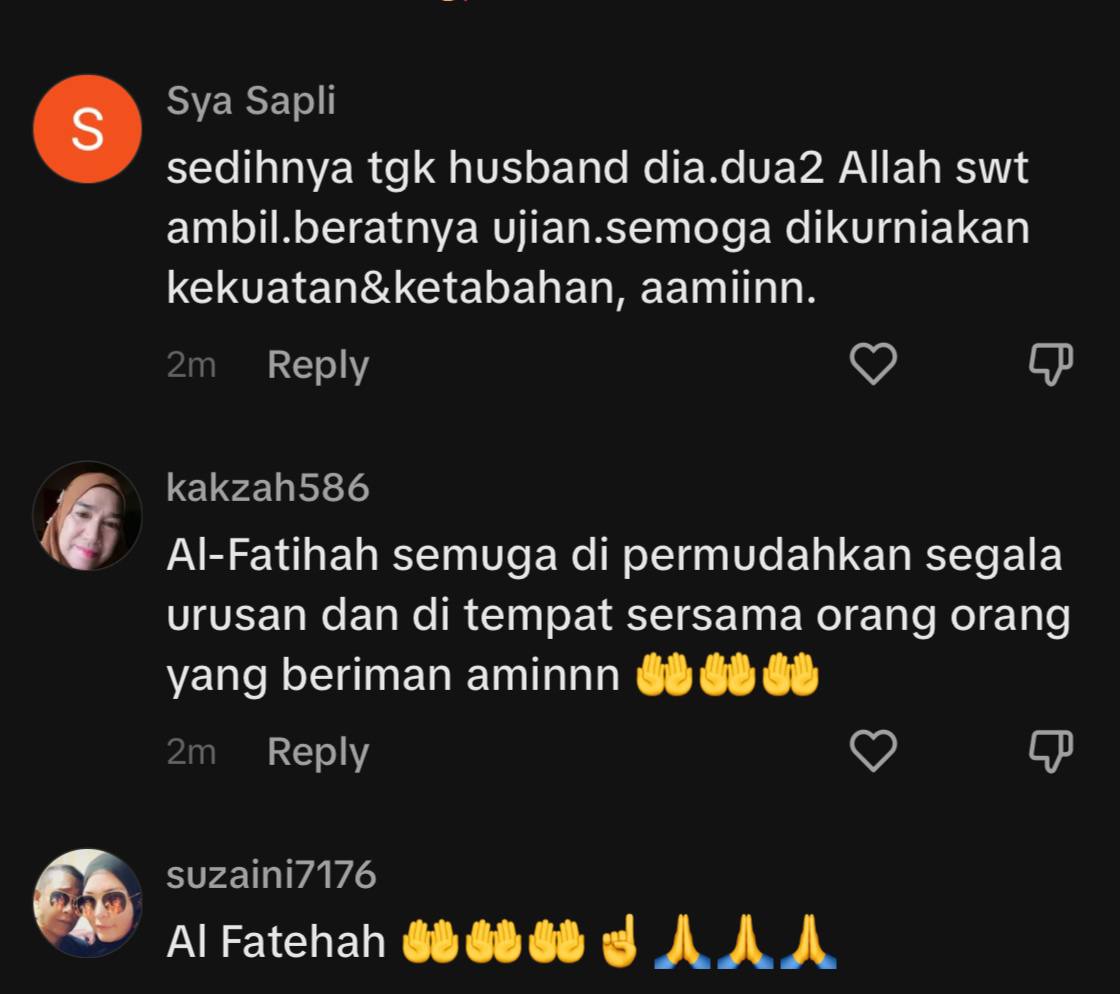This screenshot has height=994, width=1120.
Task: Tap the index pointing up emoji
Action: pos(619,941)
